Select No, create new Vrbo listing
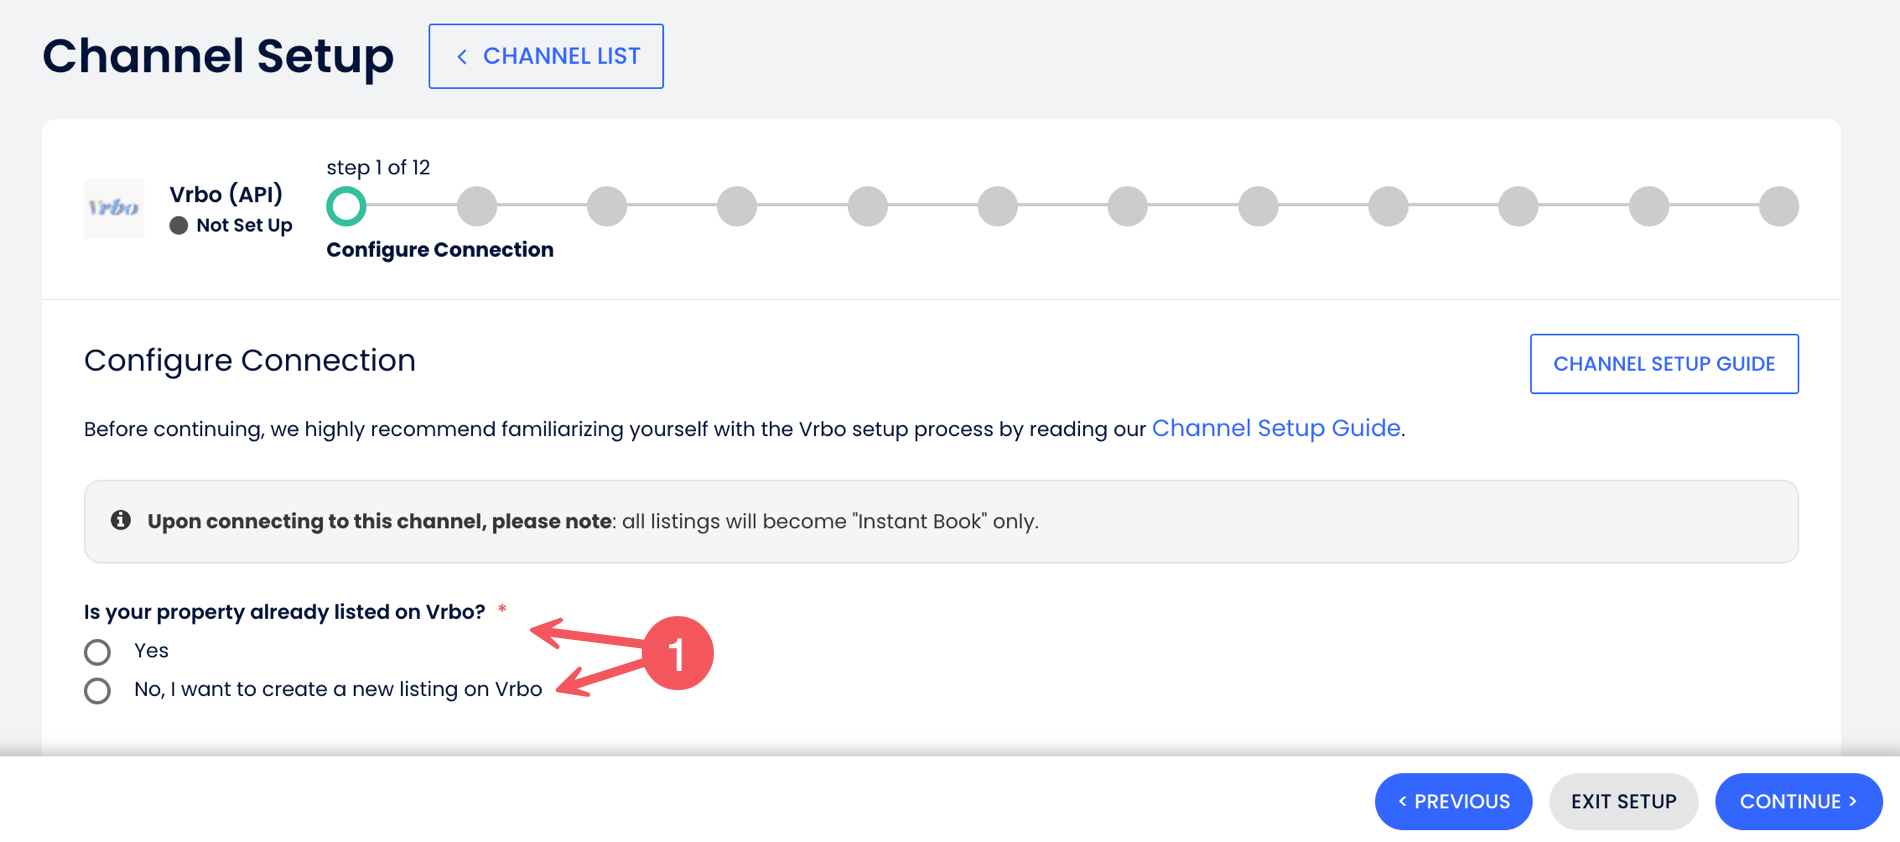This screenshot has width=1900, height=842. point(98,691)
